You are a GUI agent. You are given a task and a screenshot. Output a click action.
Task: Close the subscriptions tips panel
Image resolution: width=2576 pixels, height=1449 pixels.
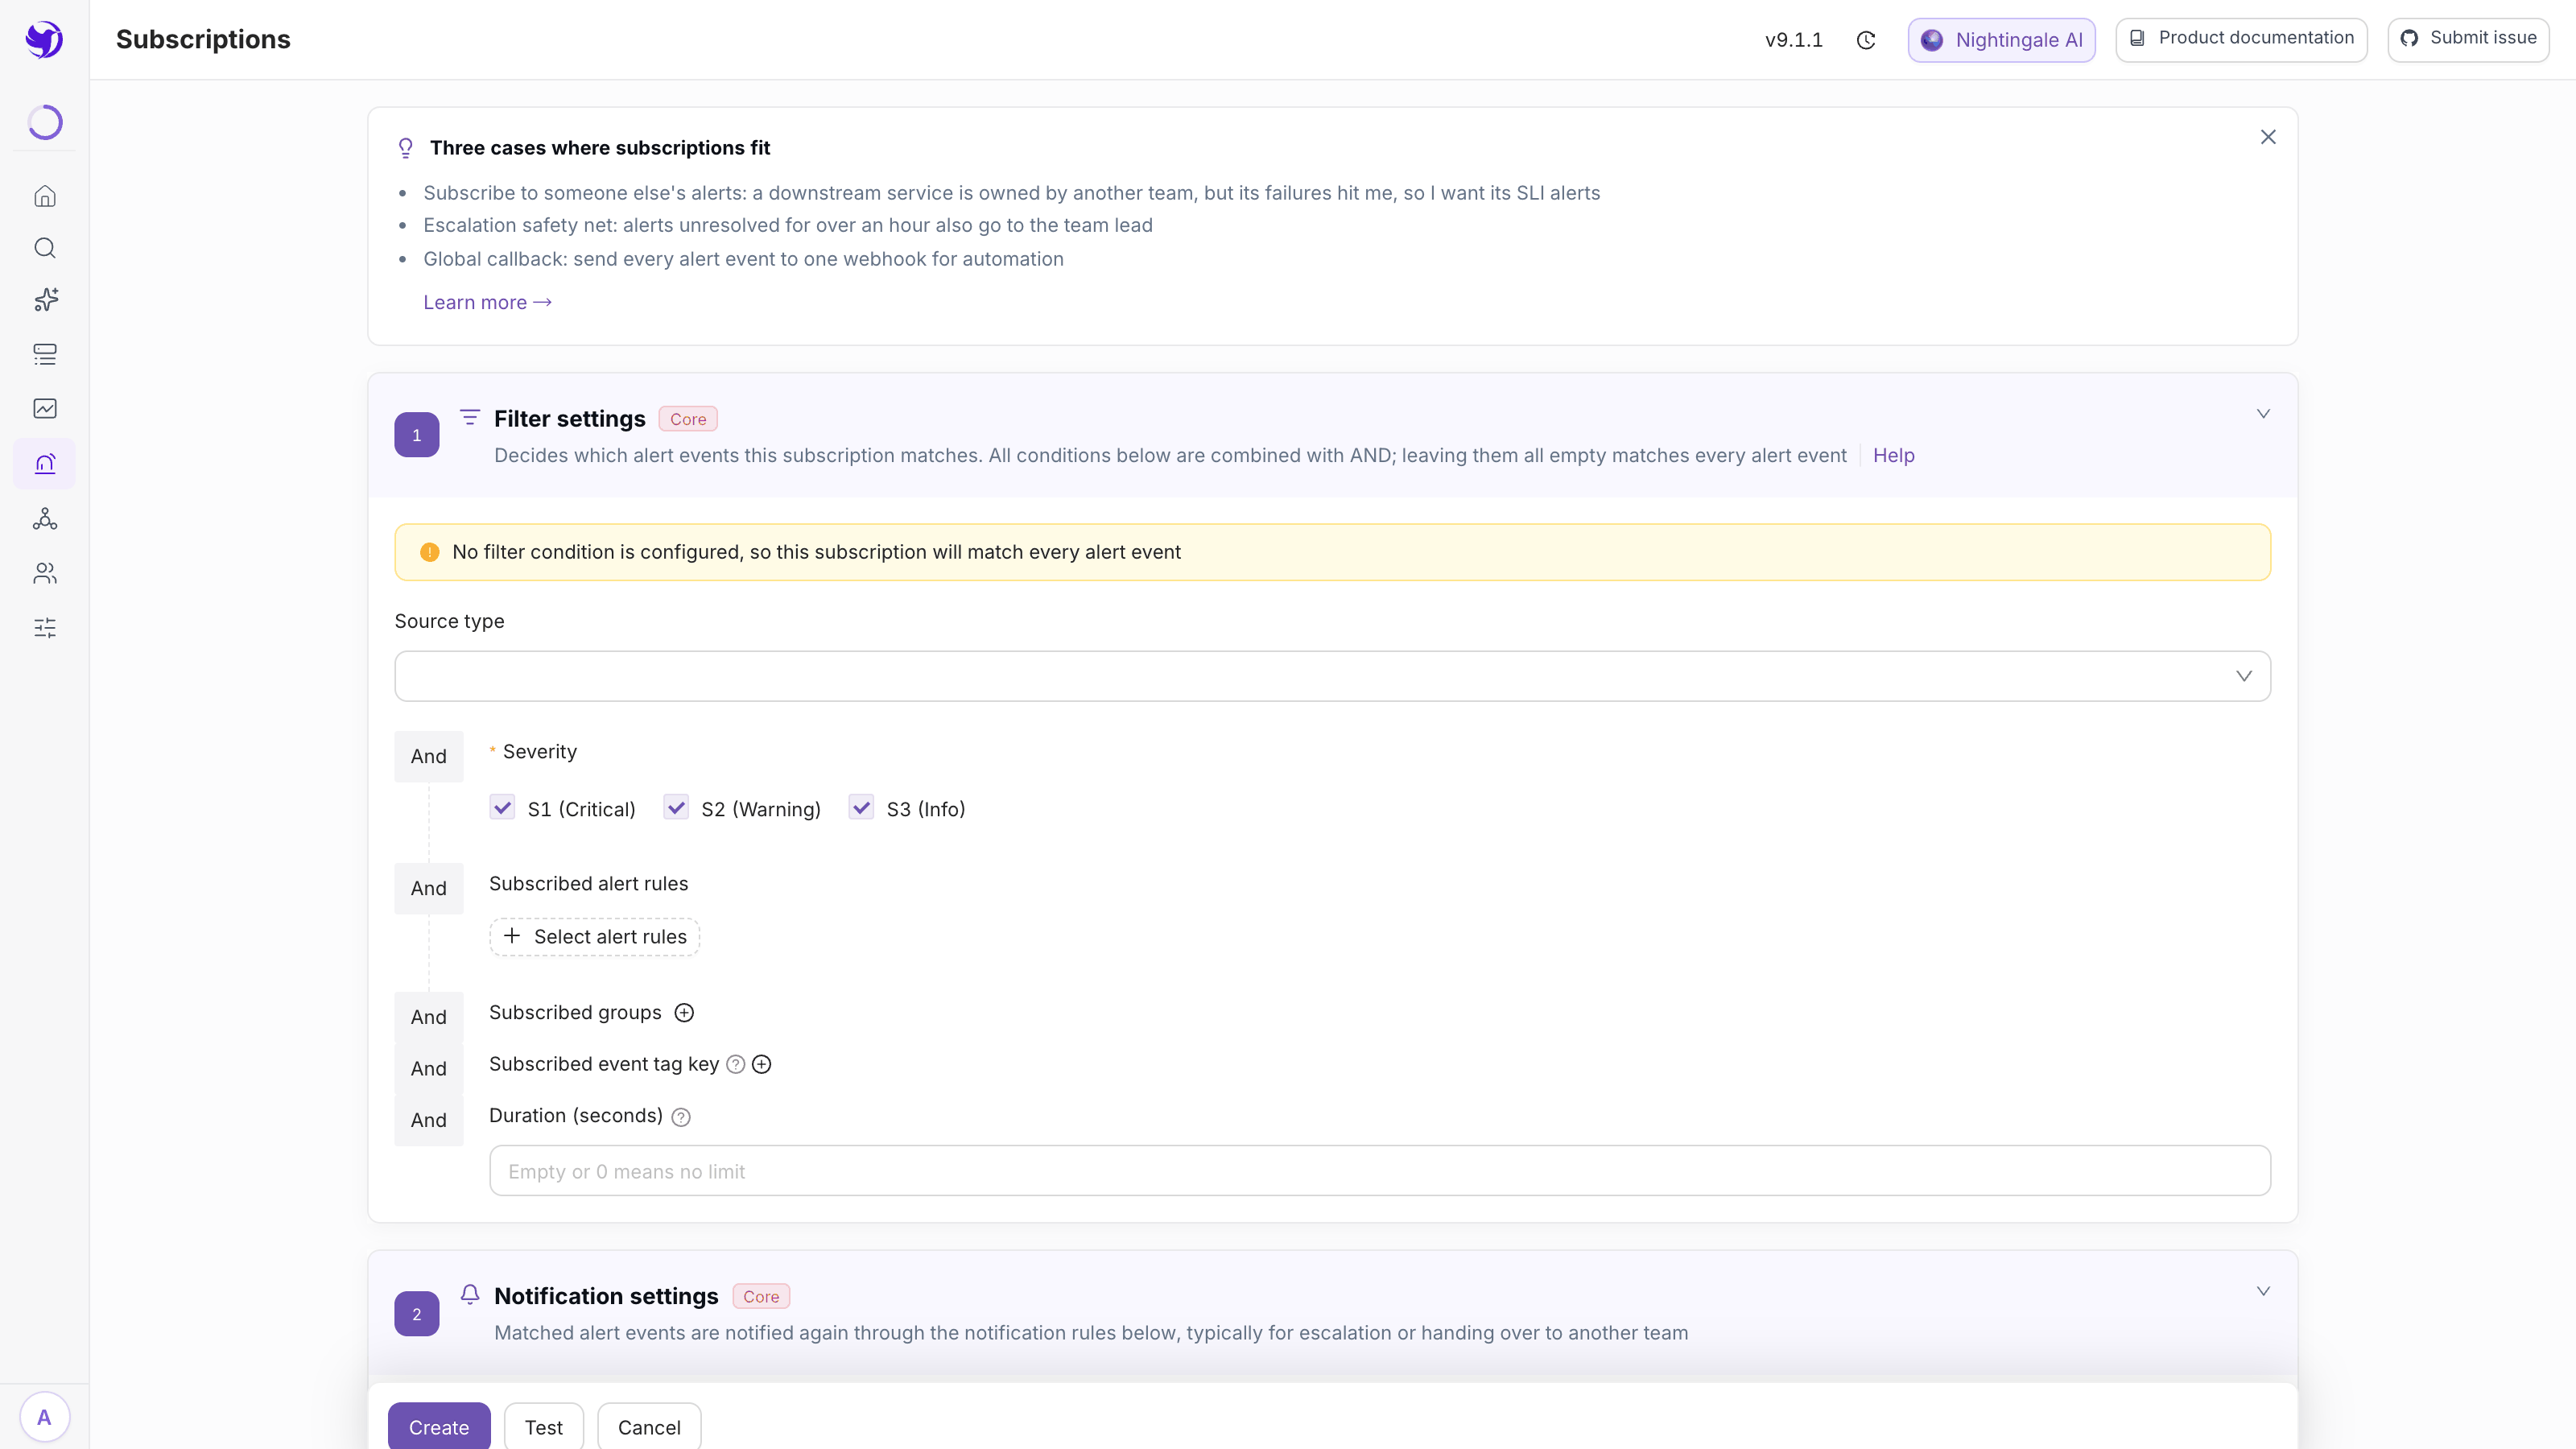2268,137
